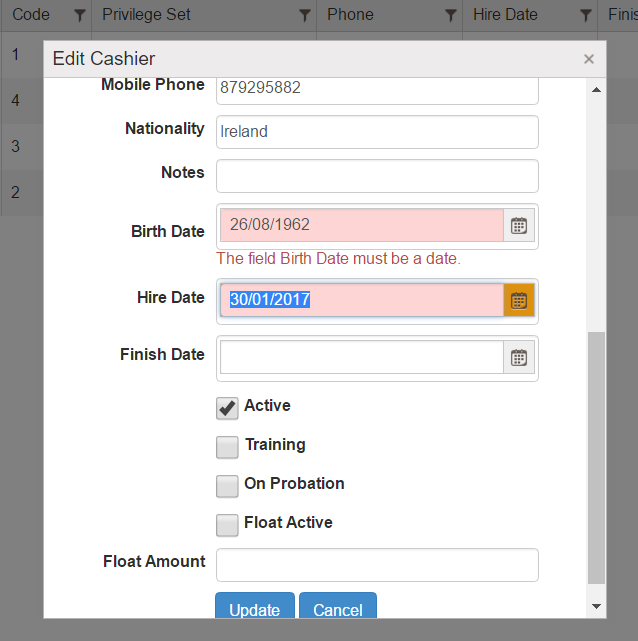
Task: Click the dialog scrollbar up arrow
Action: [x=596, y=90]
